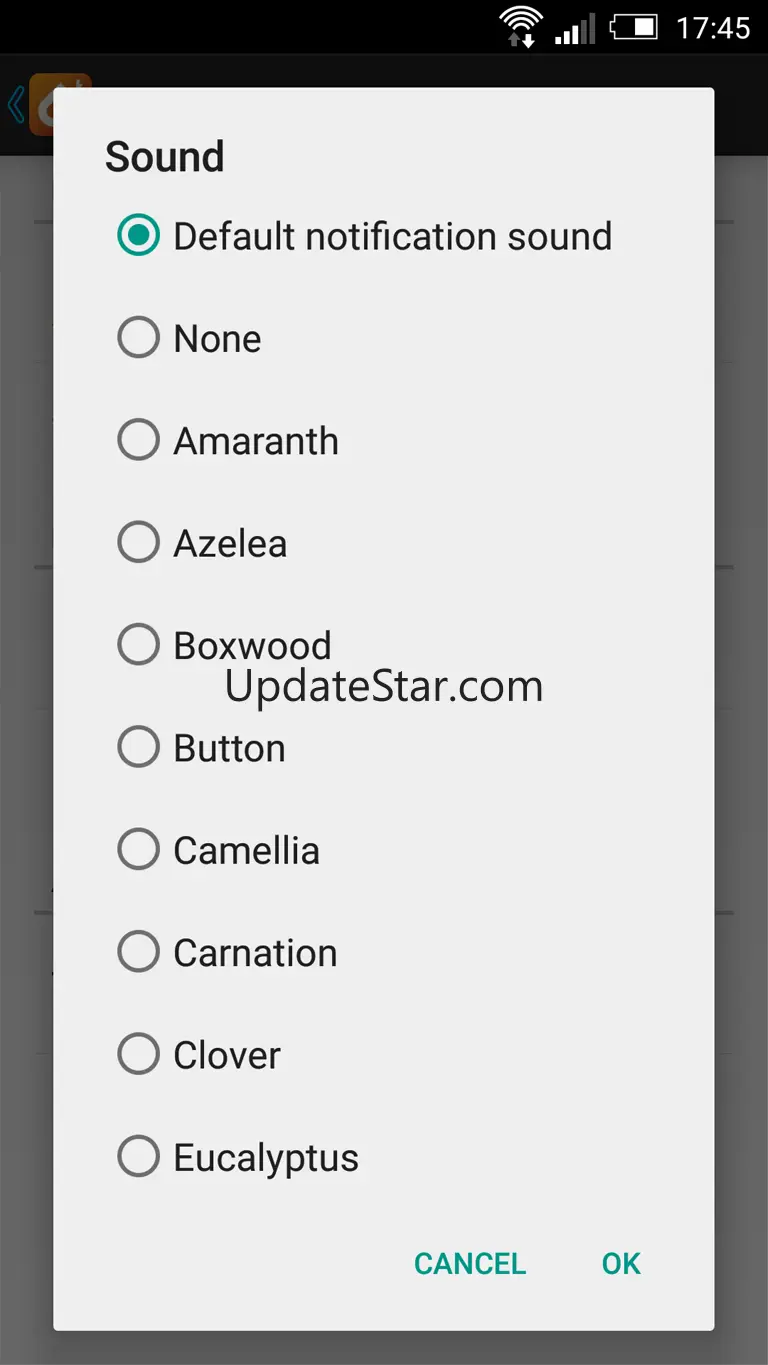The width and height of the screenshot is (768, 1365).
Task: Choose the None sound option
Action: (138, 338)
